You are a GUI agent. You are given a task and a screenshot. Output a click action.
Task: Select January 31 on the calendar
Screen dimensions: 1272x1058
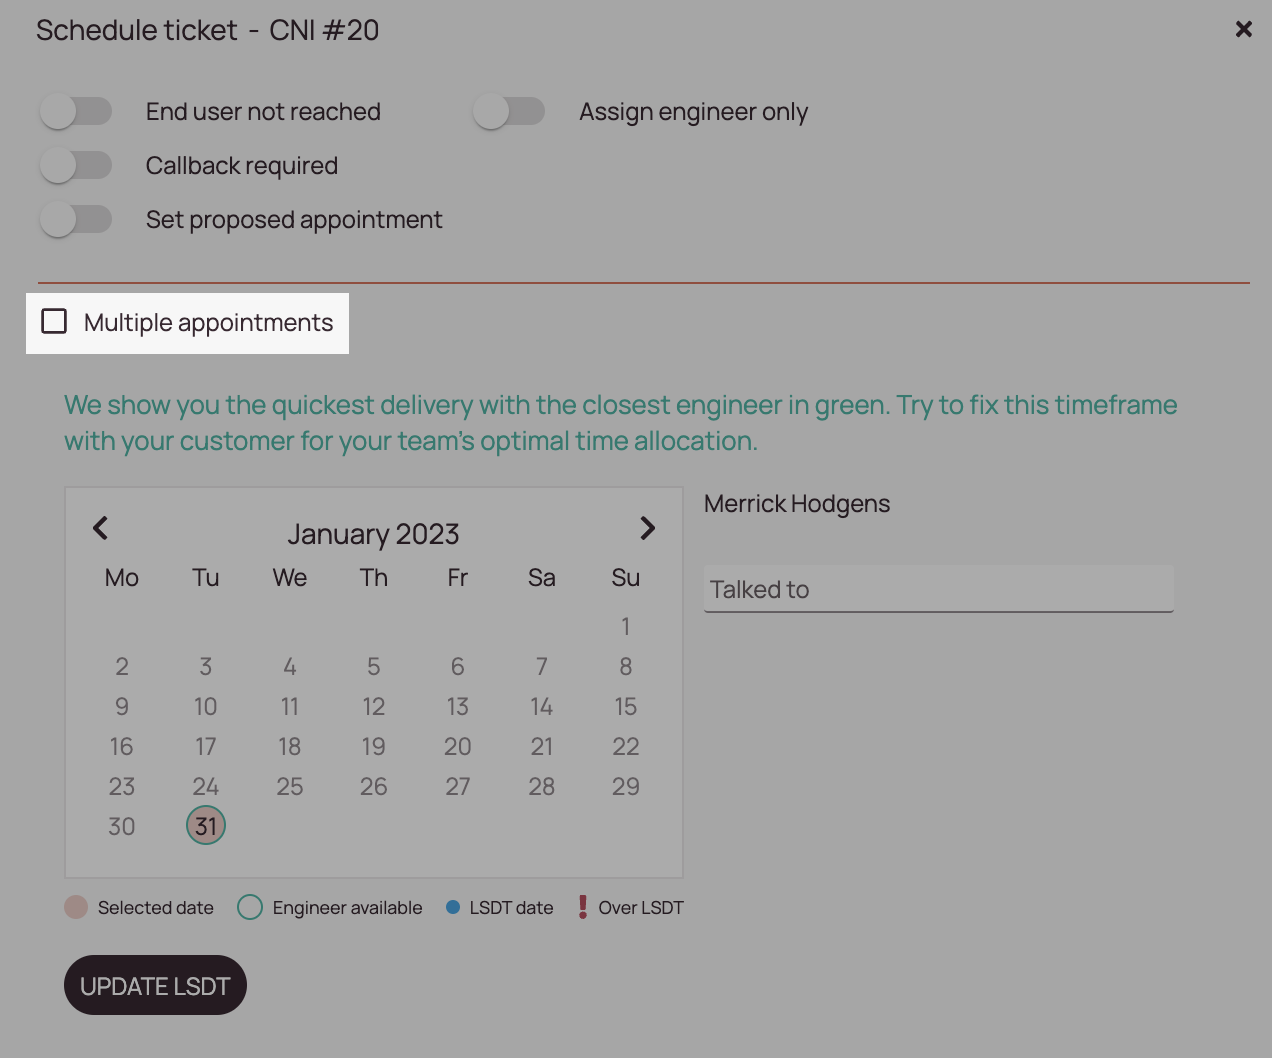coord(205,826)
